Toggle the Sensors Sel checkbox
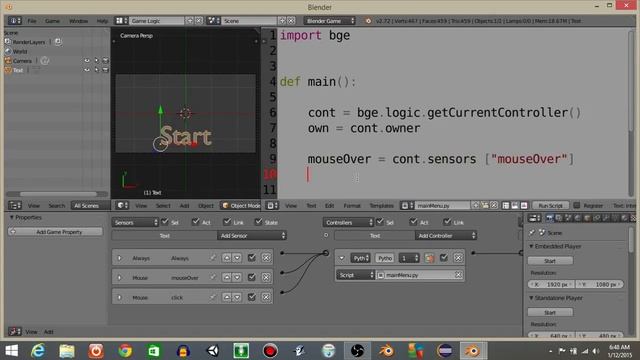 coord(165,222)
